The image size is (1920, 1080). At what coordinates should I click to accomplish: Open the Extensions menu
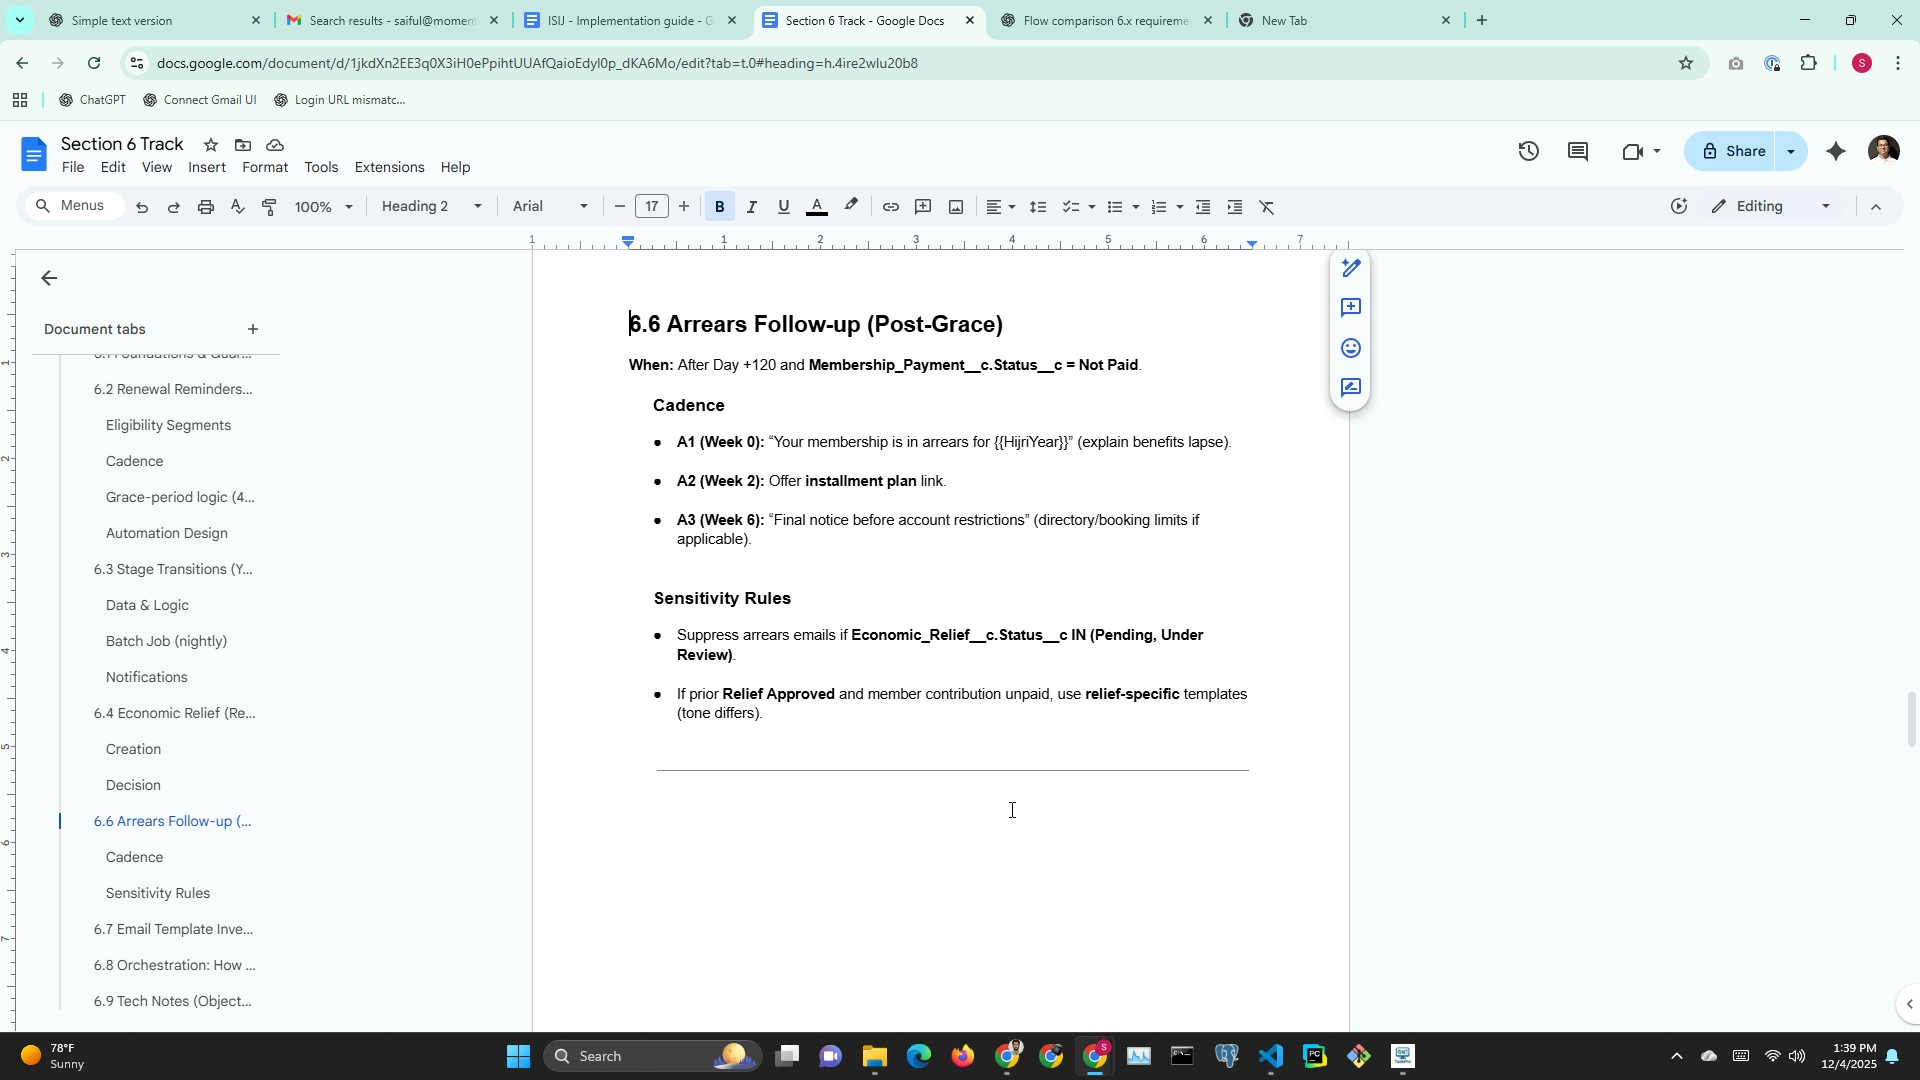click(x=389, y=168)
